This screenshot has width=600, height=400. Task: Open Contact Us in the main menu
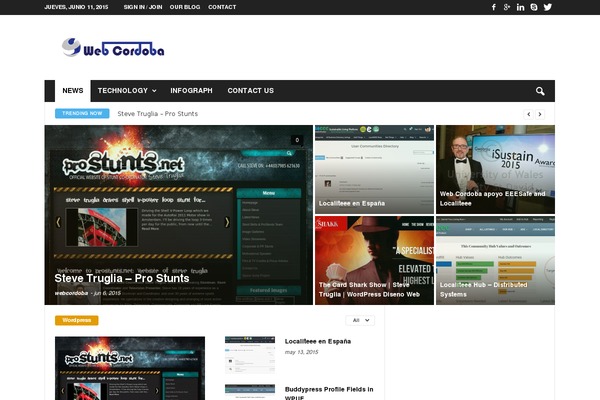coord(251,91)
